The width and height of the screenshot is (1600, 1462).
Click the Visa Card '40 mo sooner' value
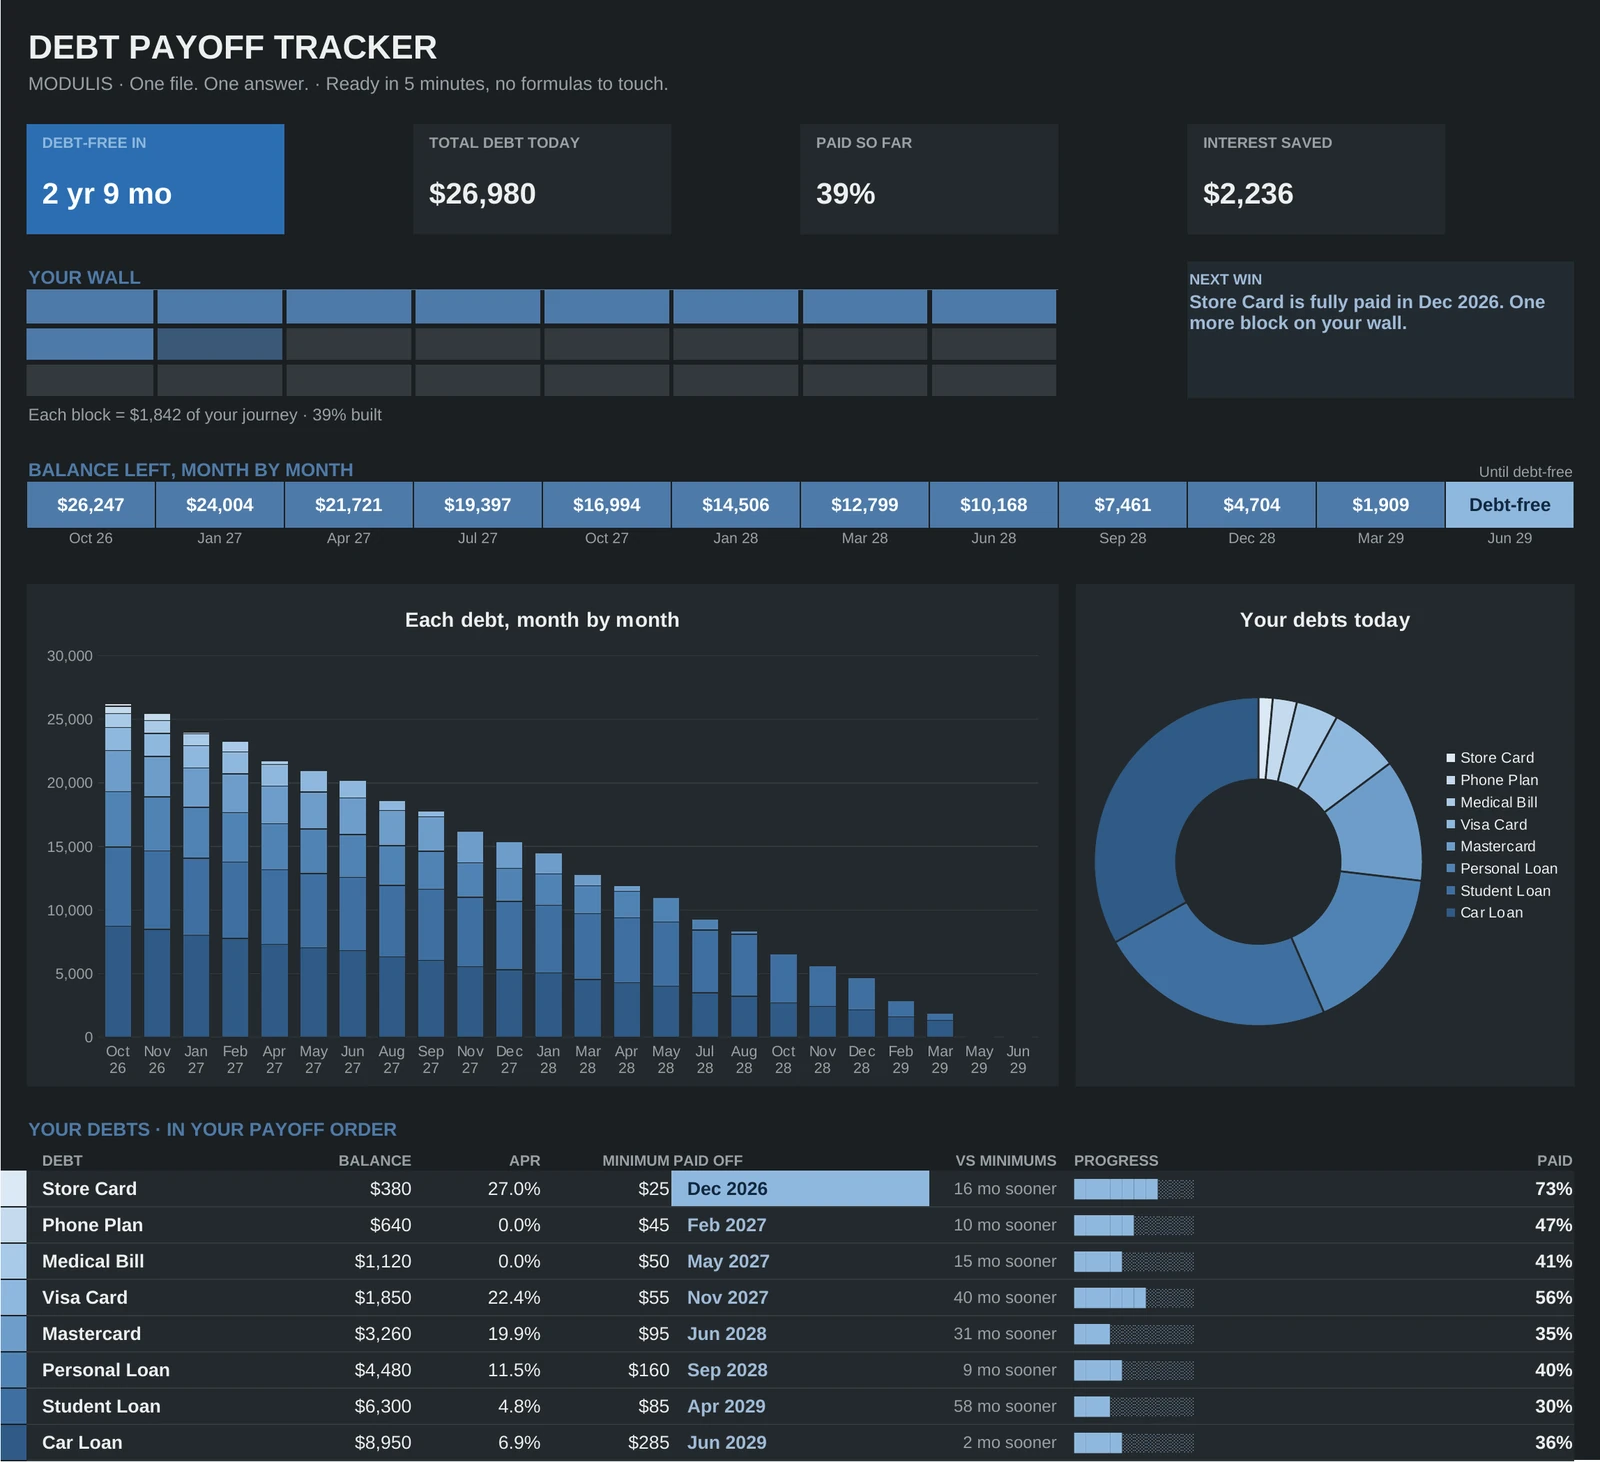(x=1005, y=1298)
